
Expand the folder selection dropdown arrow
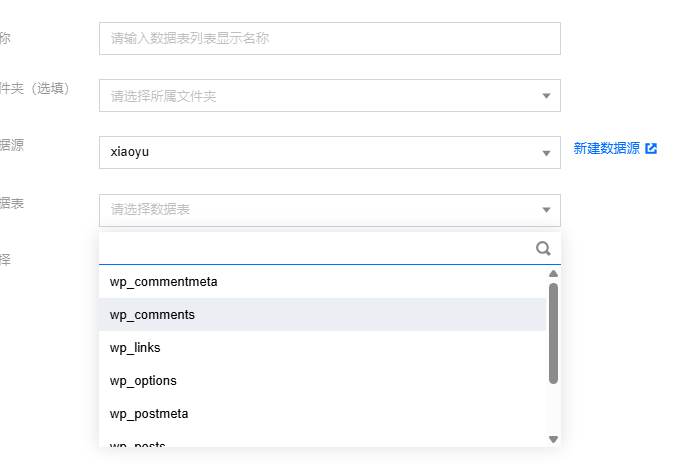point(546,96)
